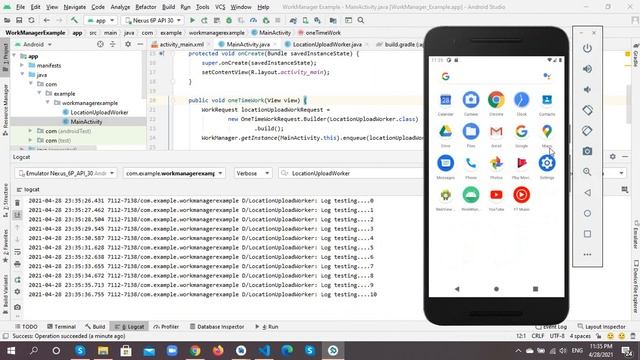The height and width of the screenshot is (360, 640).
Task: Run the app with the green play button
Action: [192, 20]
